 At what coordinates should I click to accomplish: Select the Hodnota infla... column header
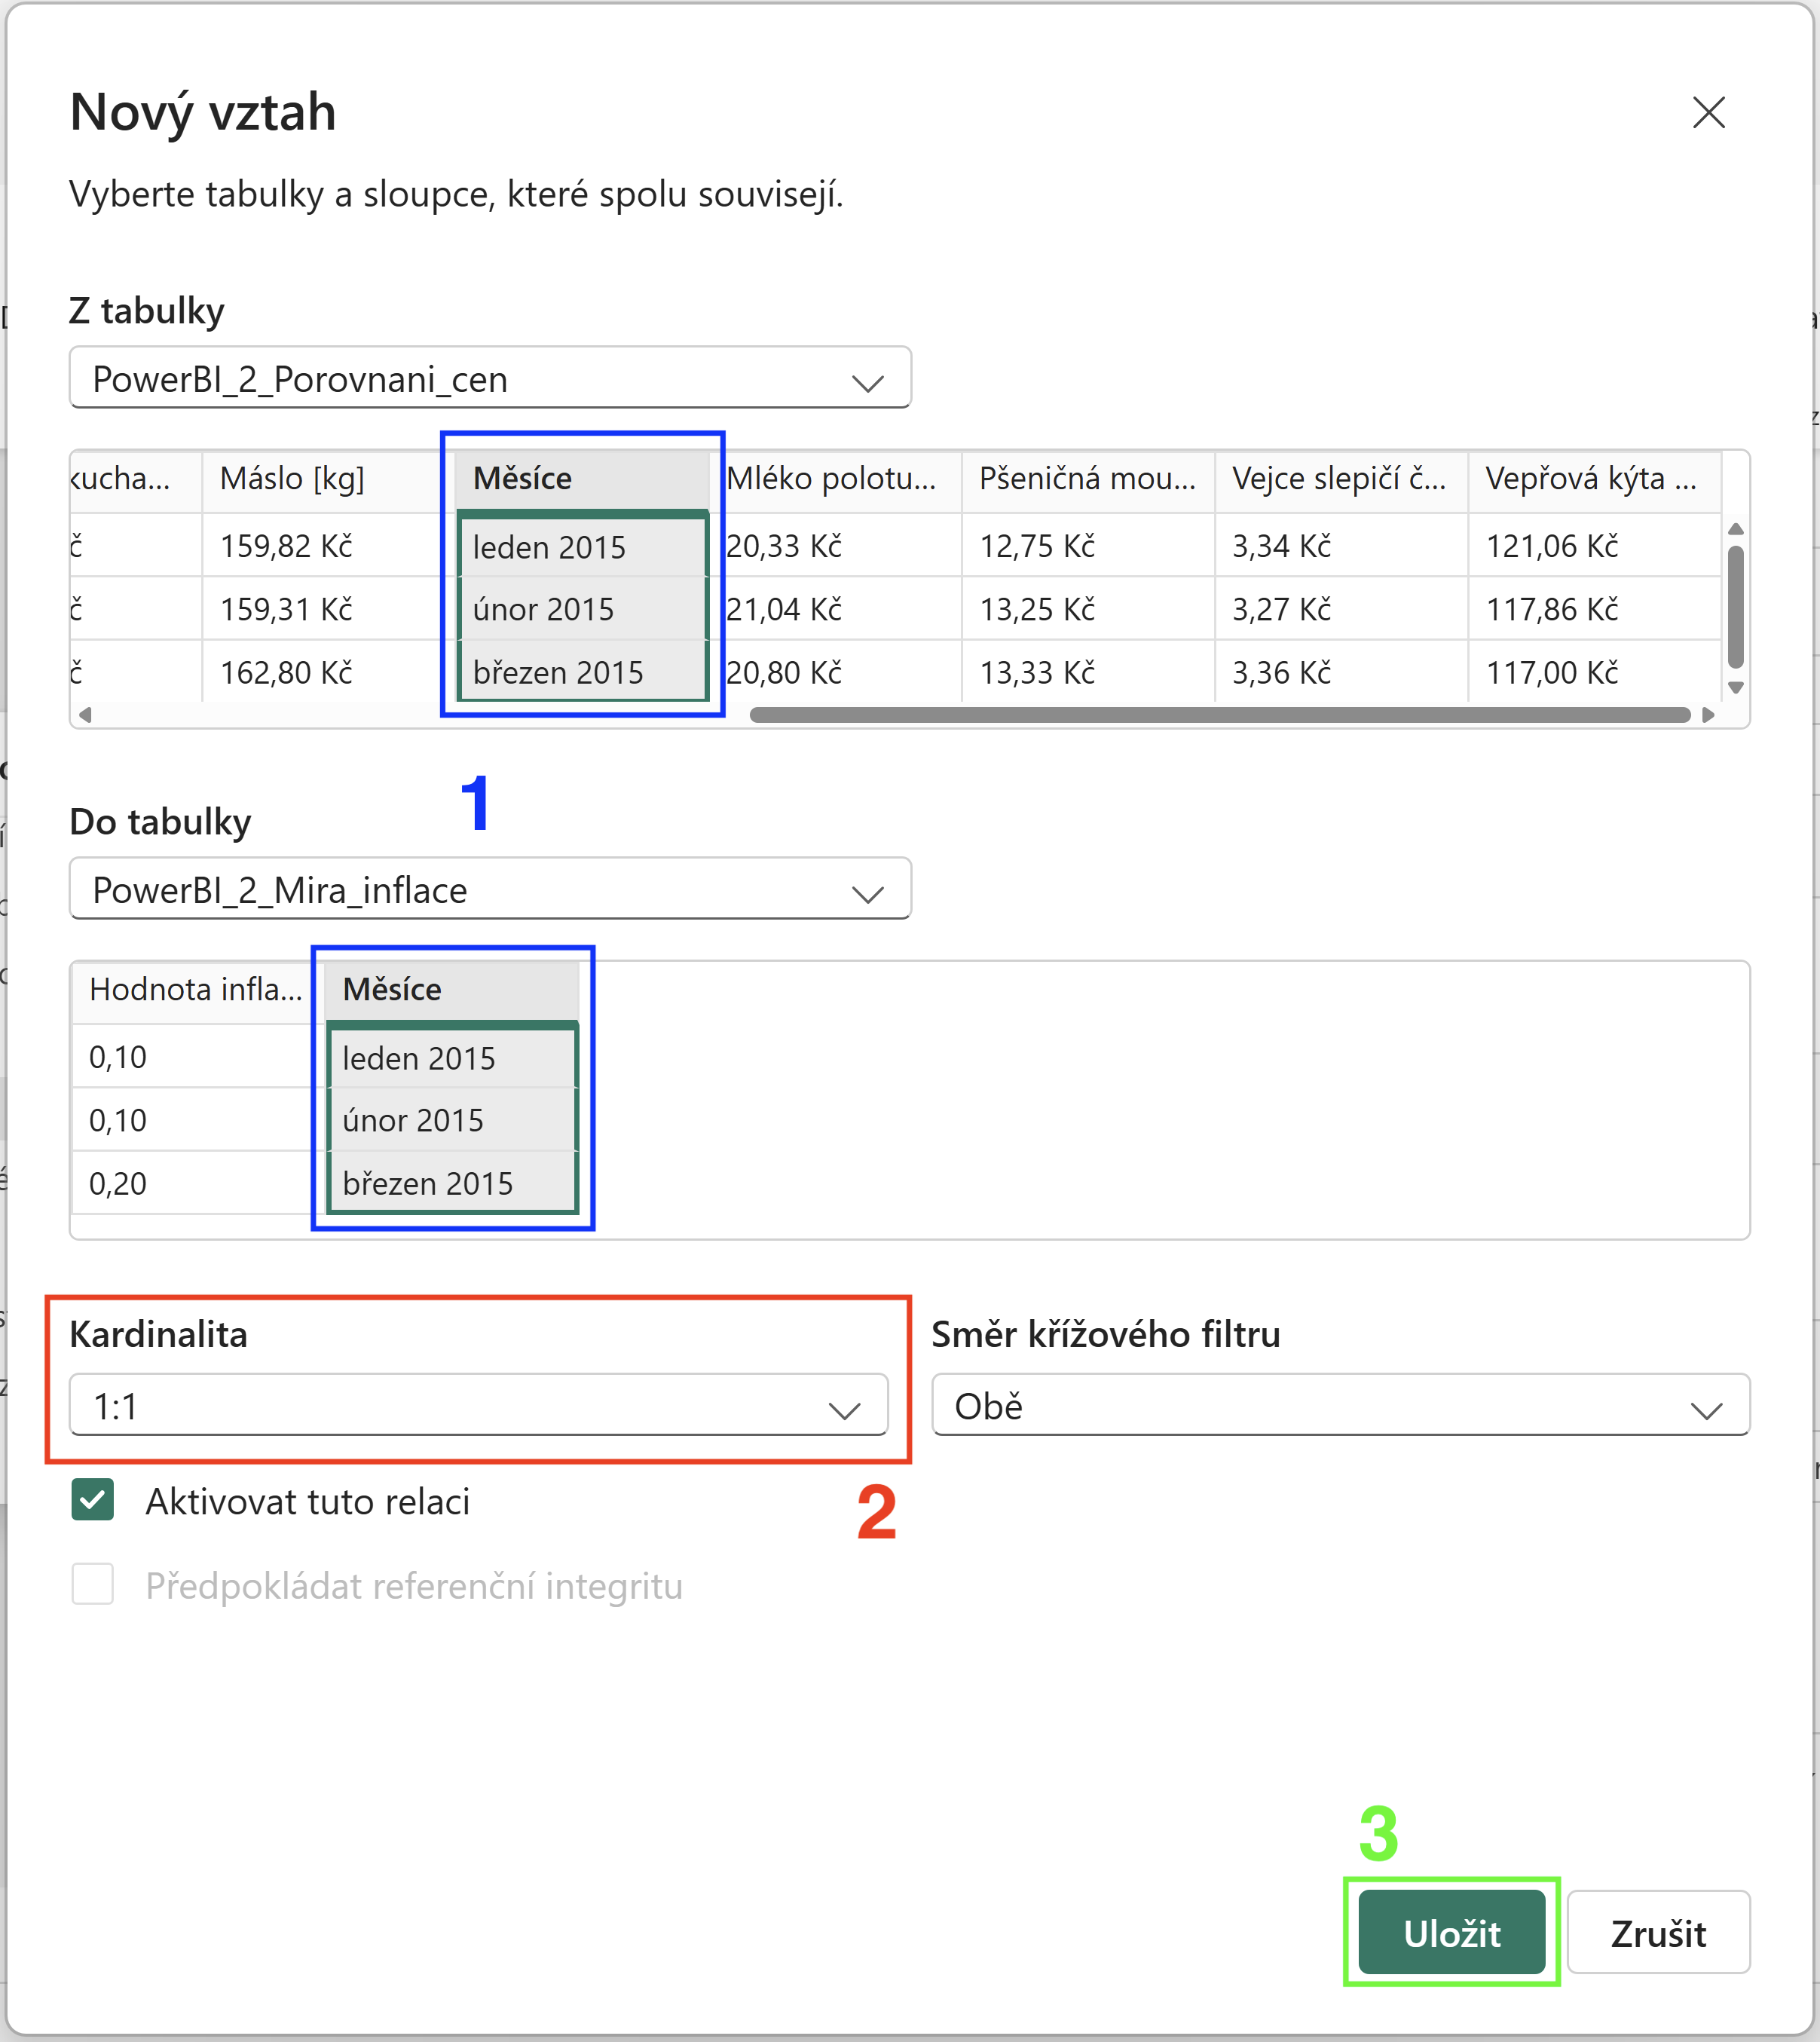click(196, 989)
